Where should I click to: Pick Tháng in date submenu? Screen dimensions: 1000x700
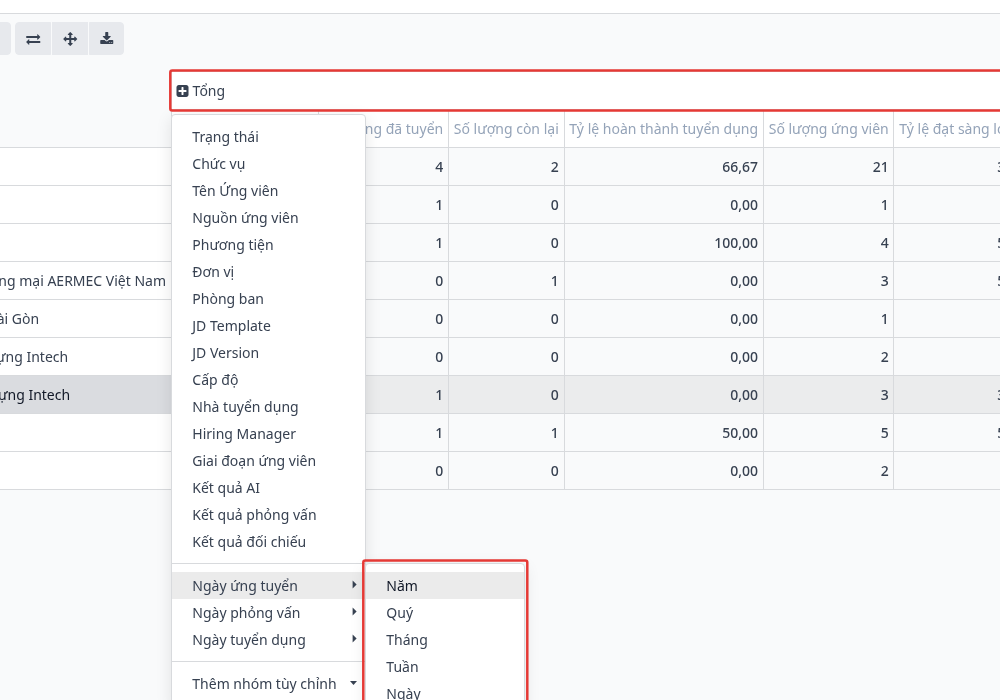[445, 639]
